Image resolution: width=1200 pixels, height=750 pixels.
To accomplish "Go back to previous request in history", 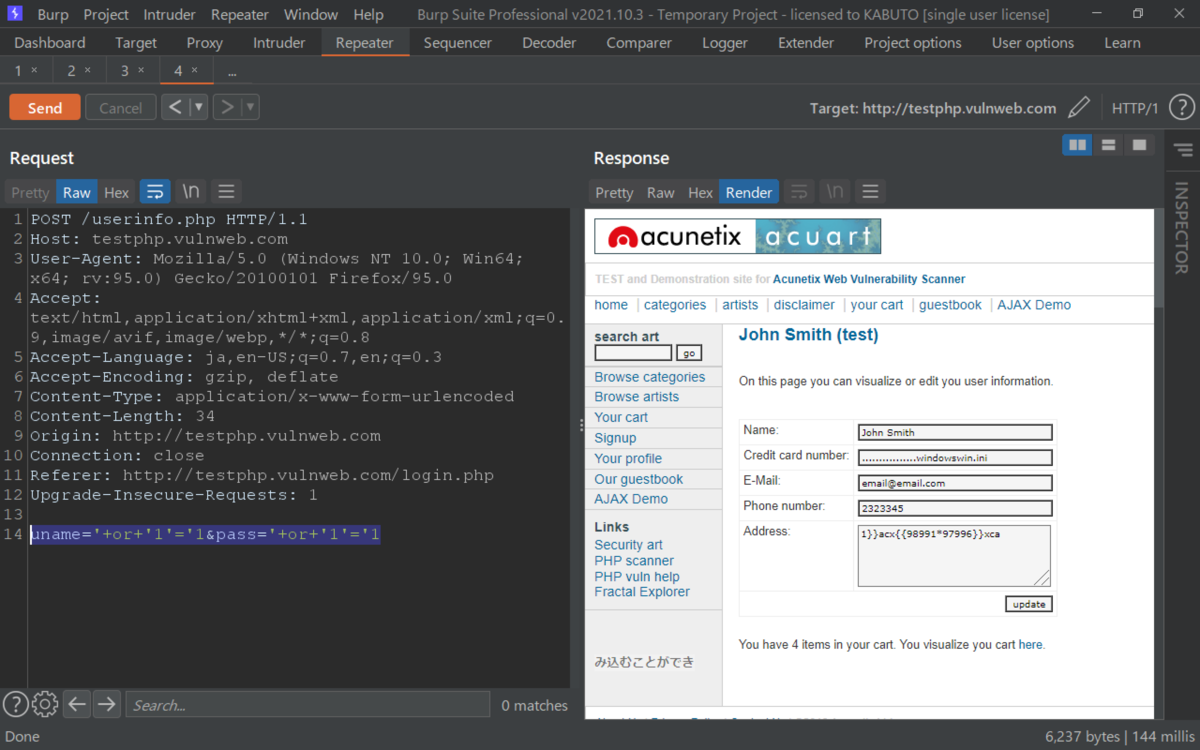I will click(175, 107).
